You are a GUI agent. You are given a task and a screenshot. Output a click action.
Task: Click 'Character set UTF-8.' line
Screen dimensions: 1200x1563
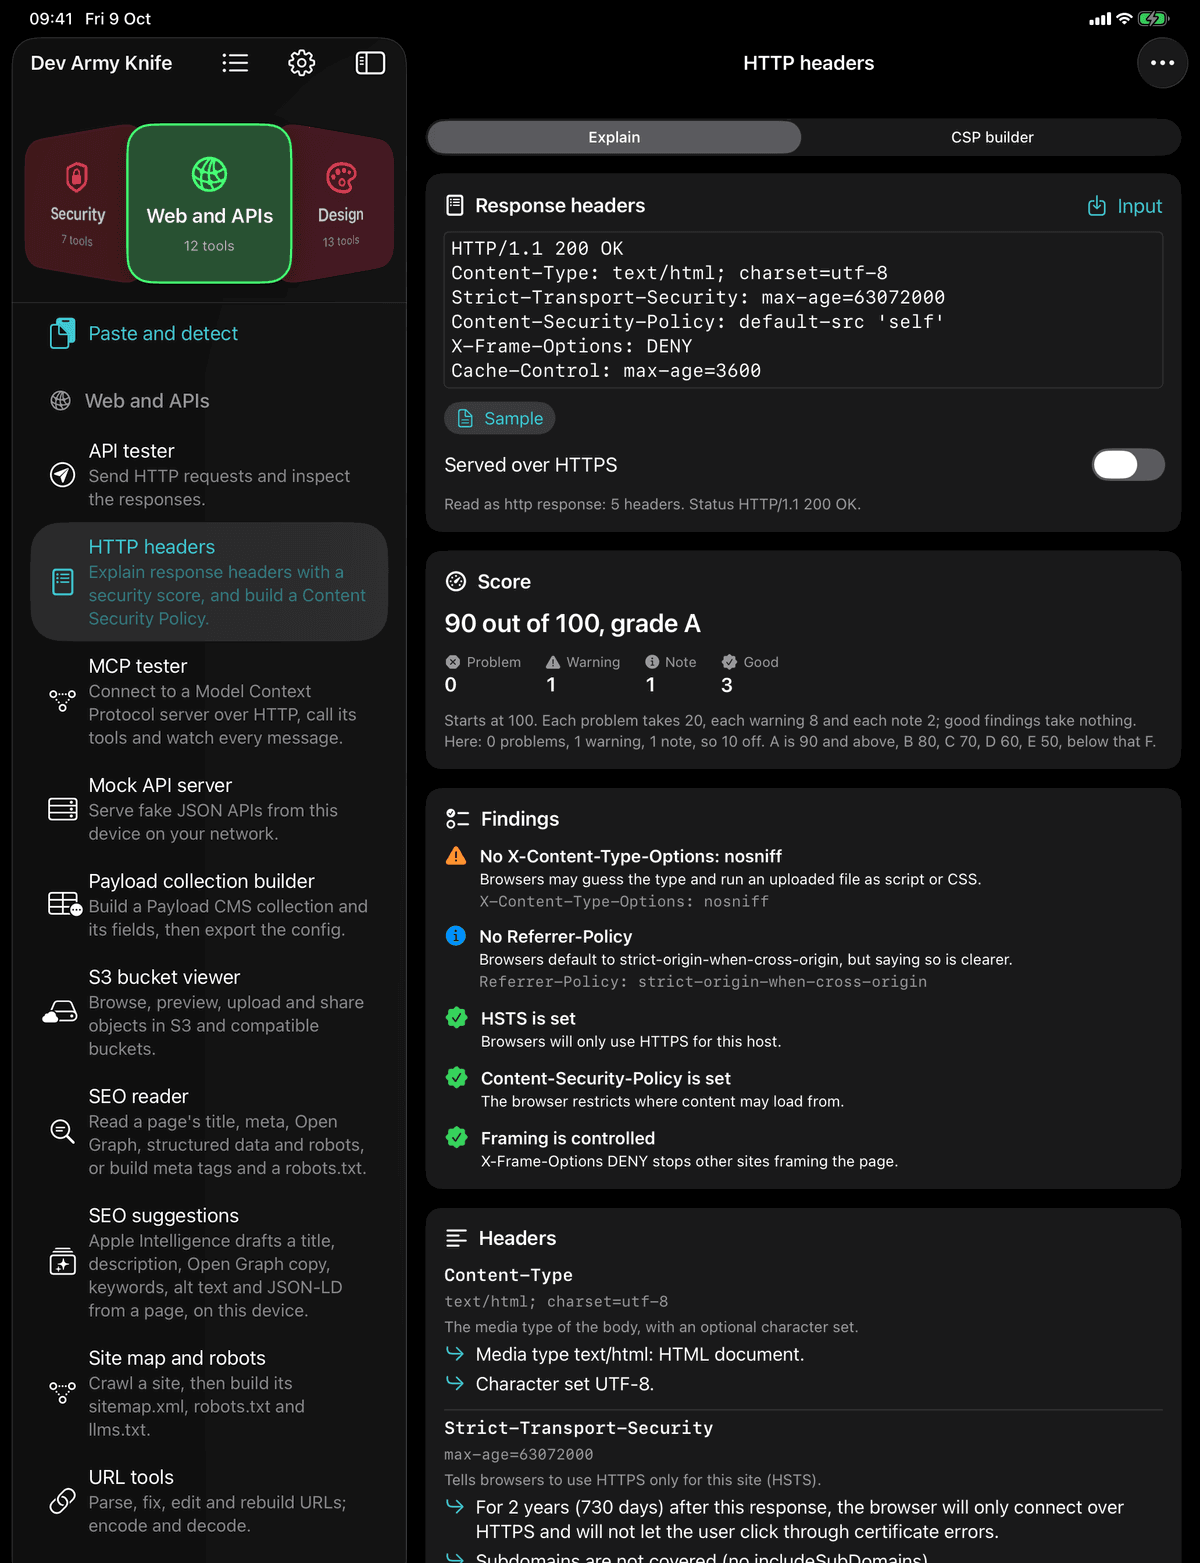[565, 1384]
